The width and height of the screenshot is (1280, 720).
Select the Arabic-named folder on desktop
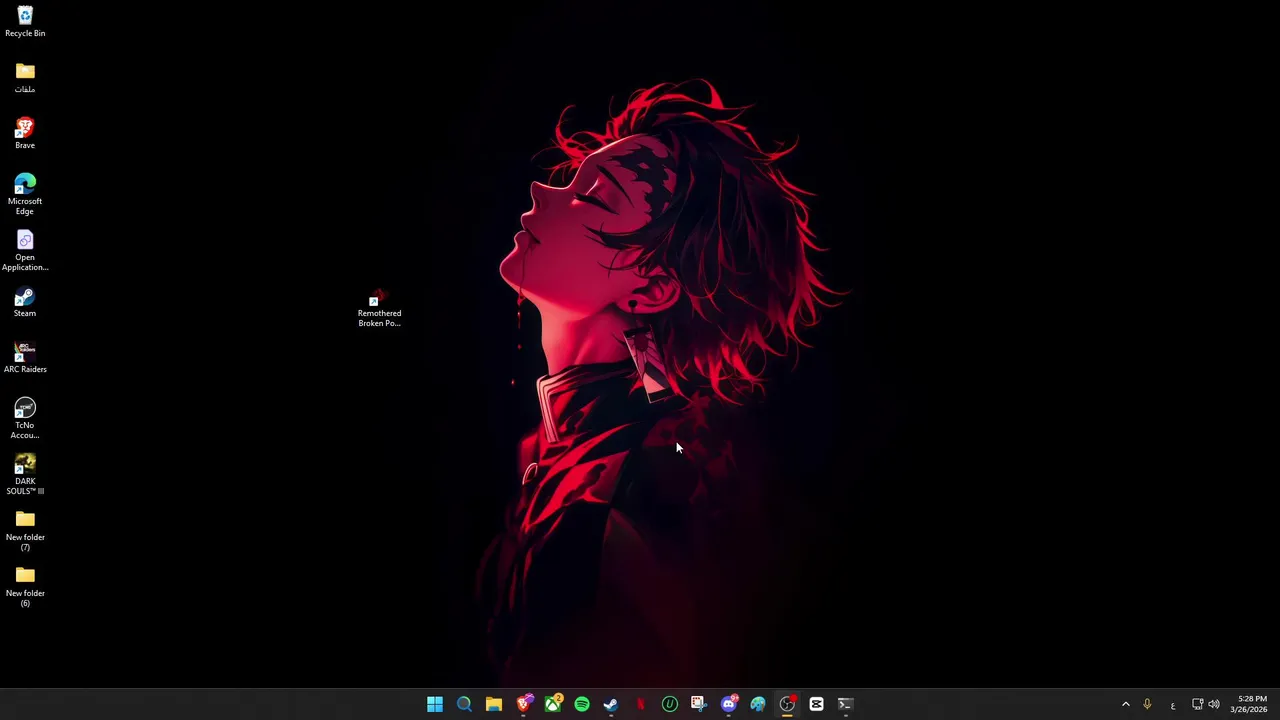[x=25, y=77]
